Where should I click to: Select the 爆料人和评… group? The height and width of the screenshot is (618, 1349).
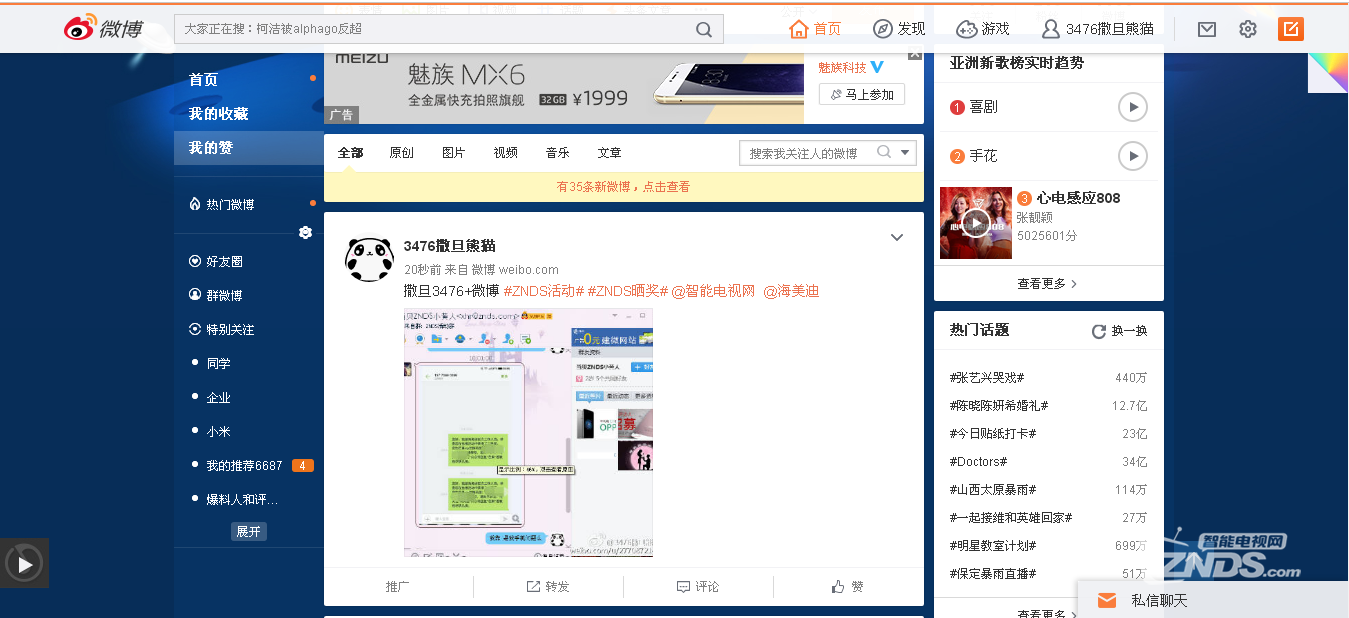coord(242,499)
